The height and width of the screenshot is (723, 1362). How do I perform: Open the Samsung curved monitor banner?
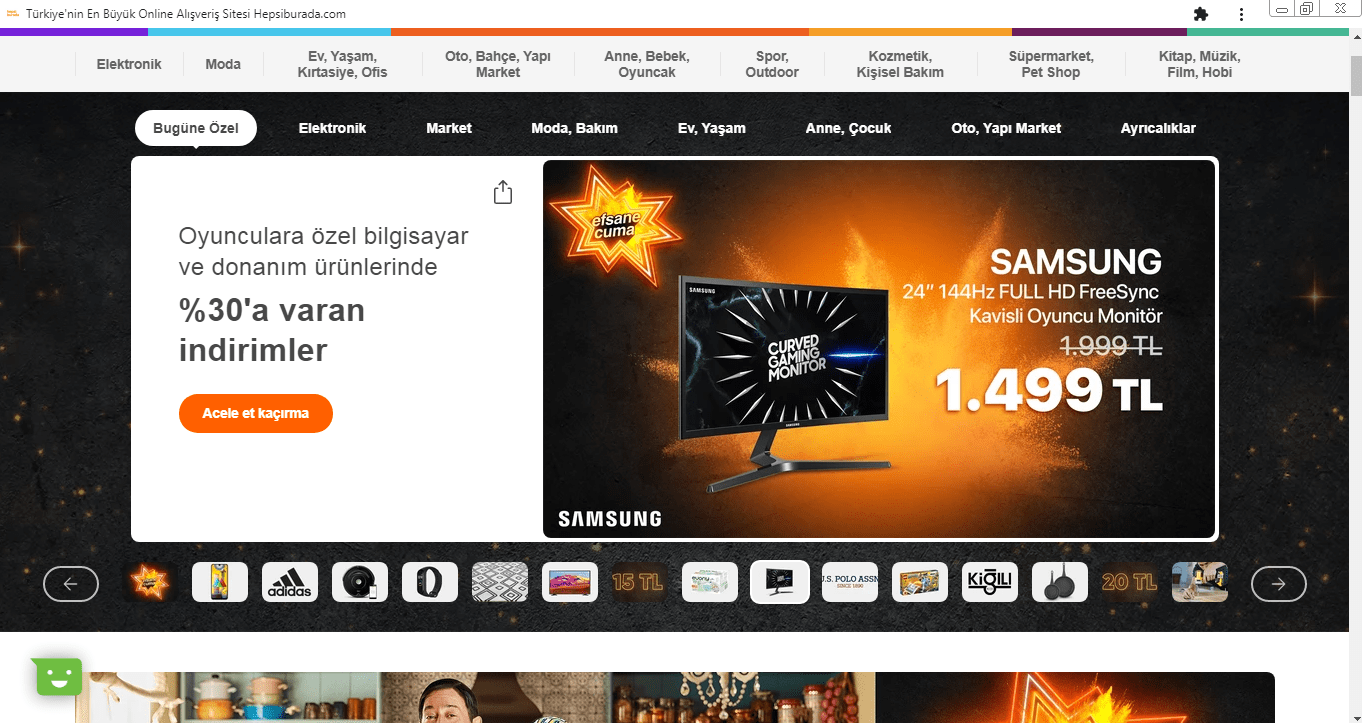coord(879,349)
